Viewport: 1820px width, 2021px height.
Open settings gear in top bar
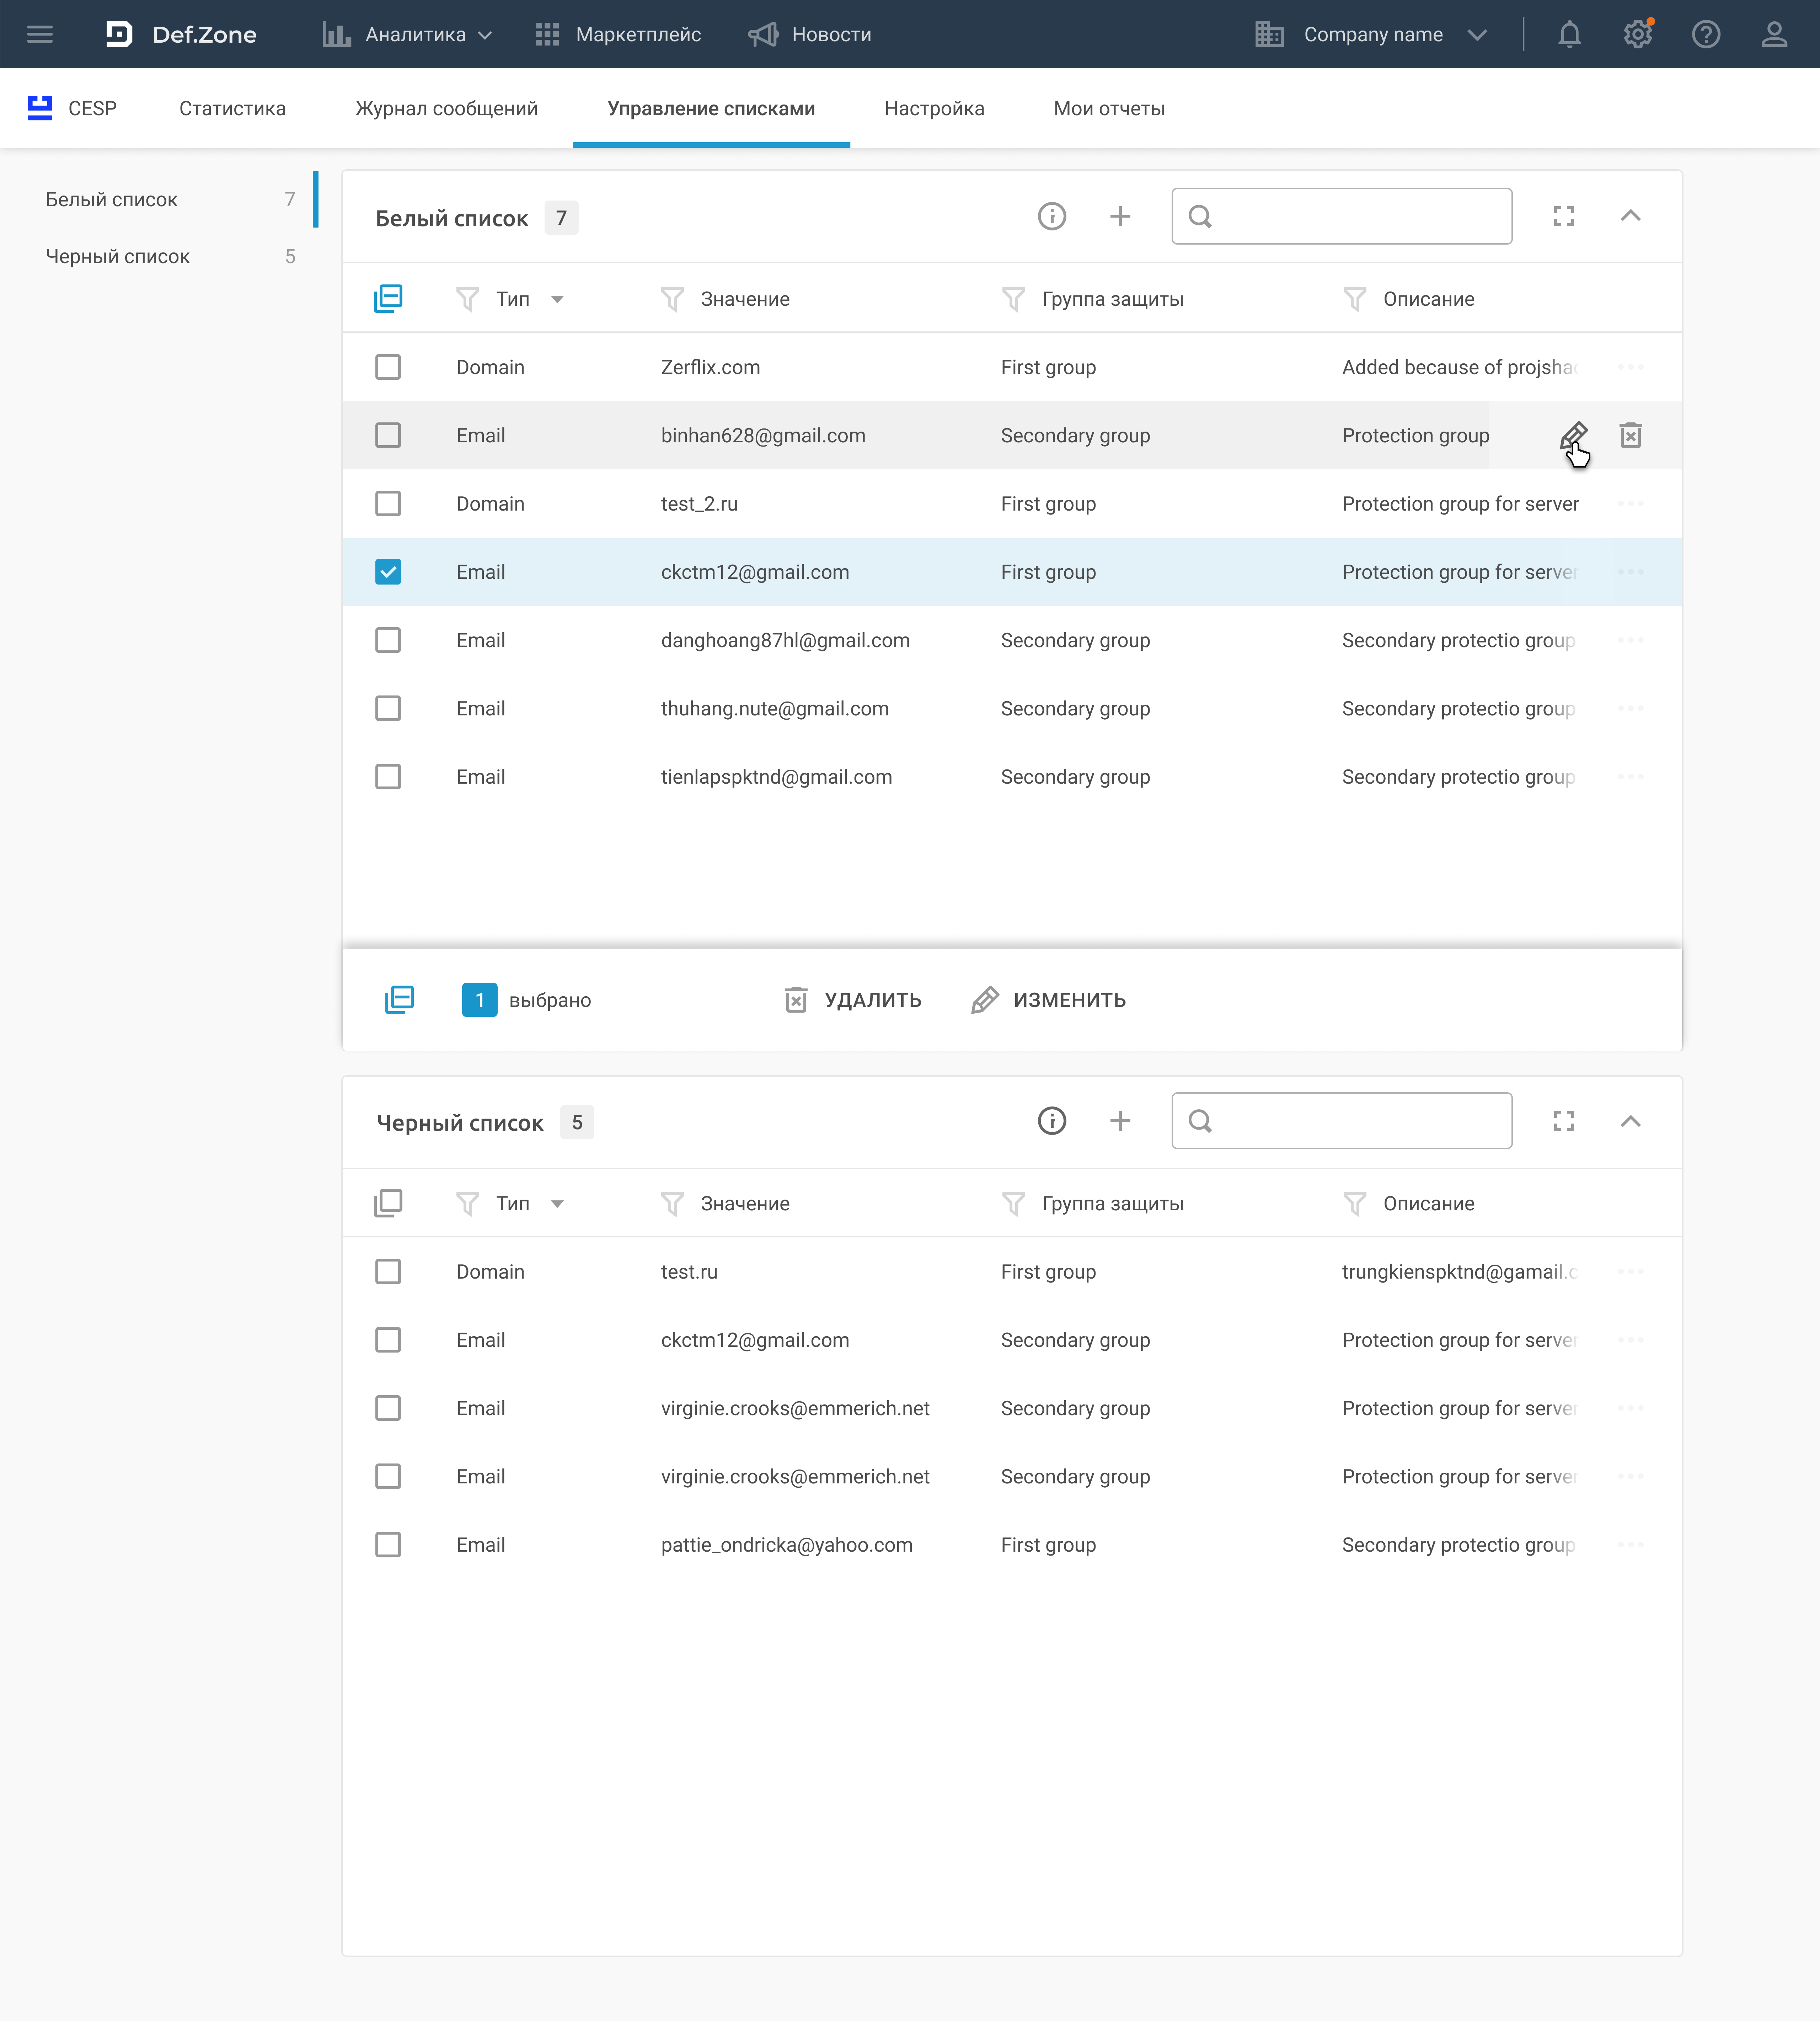tap(1637, 35)
